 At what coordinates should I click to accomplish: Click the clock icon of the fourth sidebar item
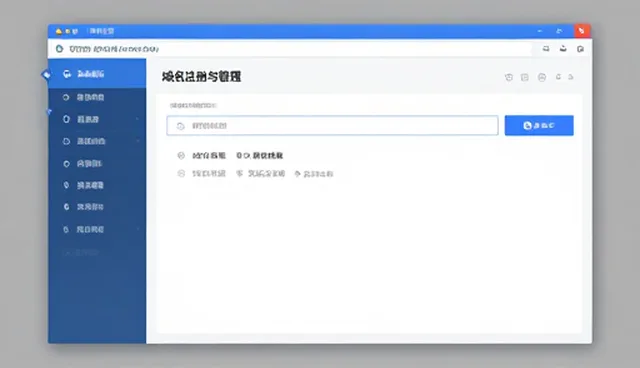[x=66, y=141]
